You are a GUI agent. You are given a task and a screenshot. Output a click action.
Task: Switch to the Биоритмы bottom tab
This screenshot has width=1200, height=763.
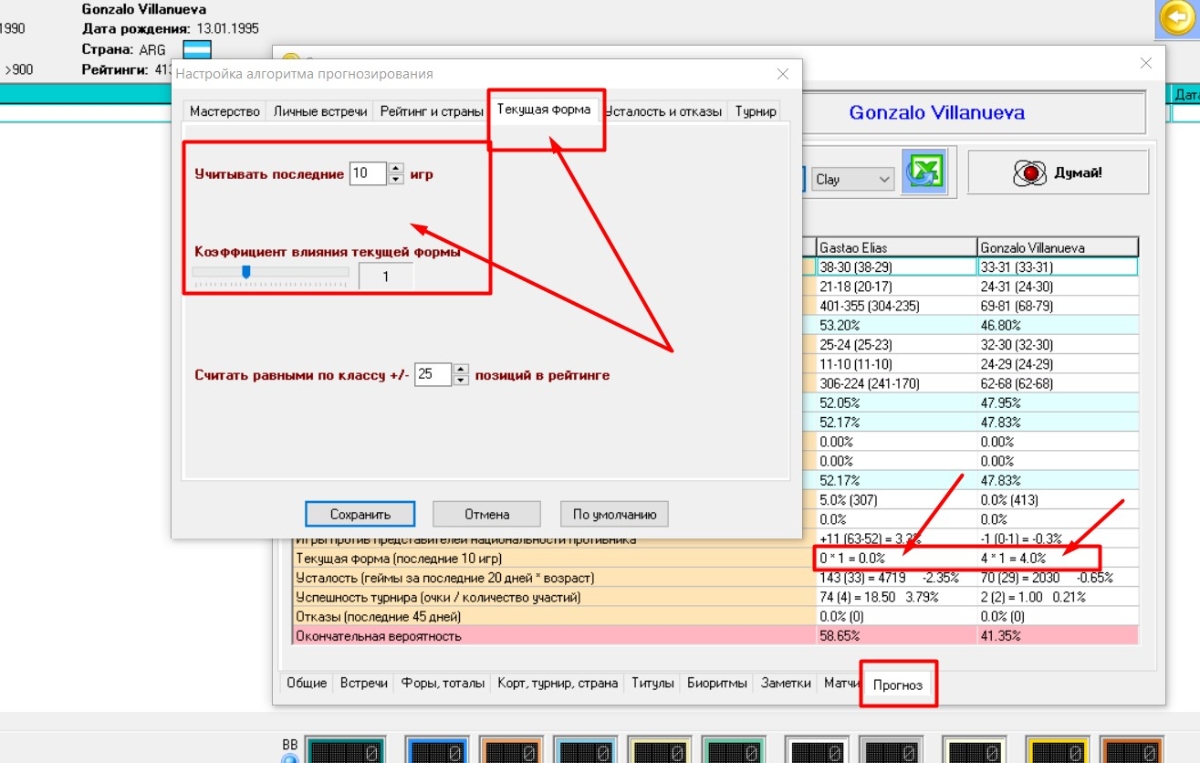click(x=716, y=683)
